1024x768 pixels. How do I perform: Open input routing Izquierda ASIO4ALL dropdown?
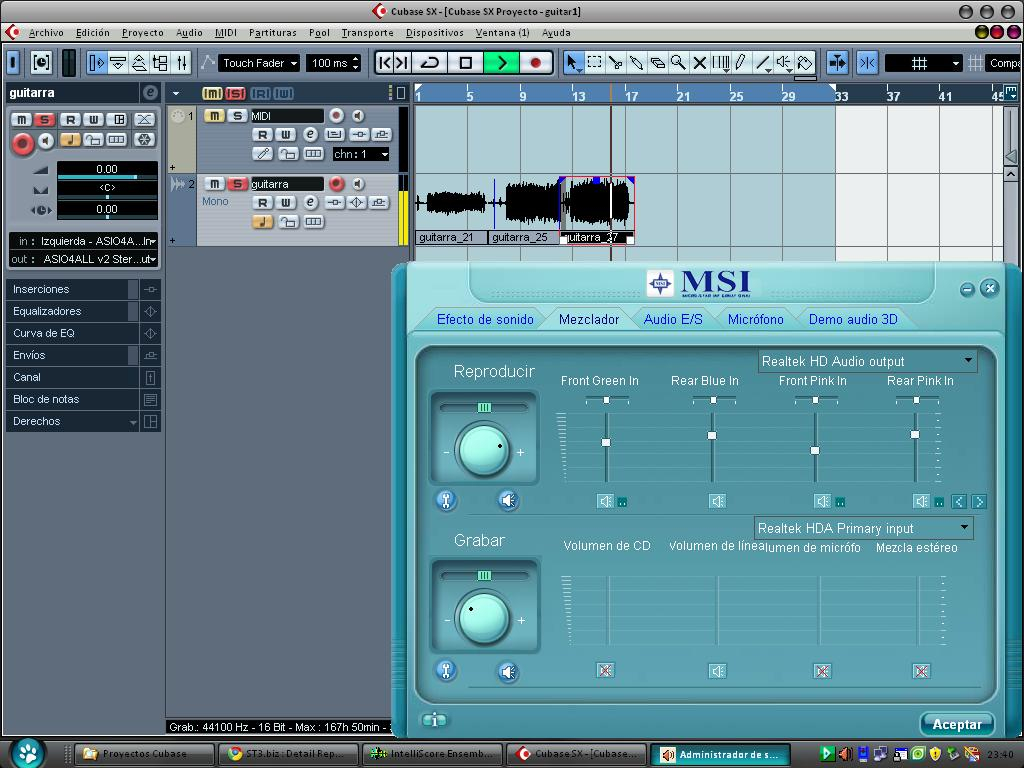84,241
